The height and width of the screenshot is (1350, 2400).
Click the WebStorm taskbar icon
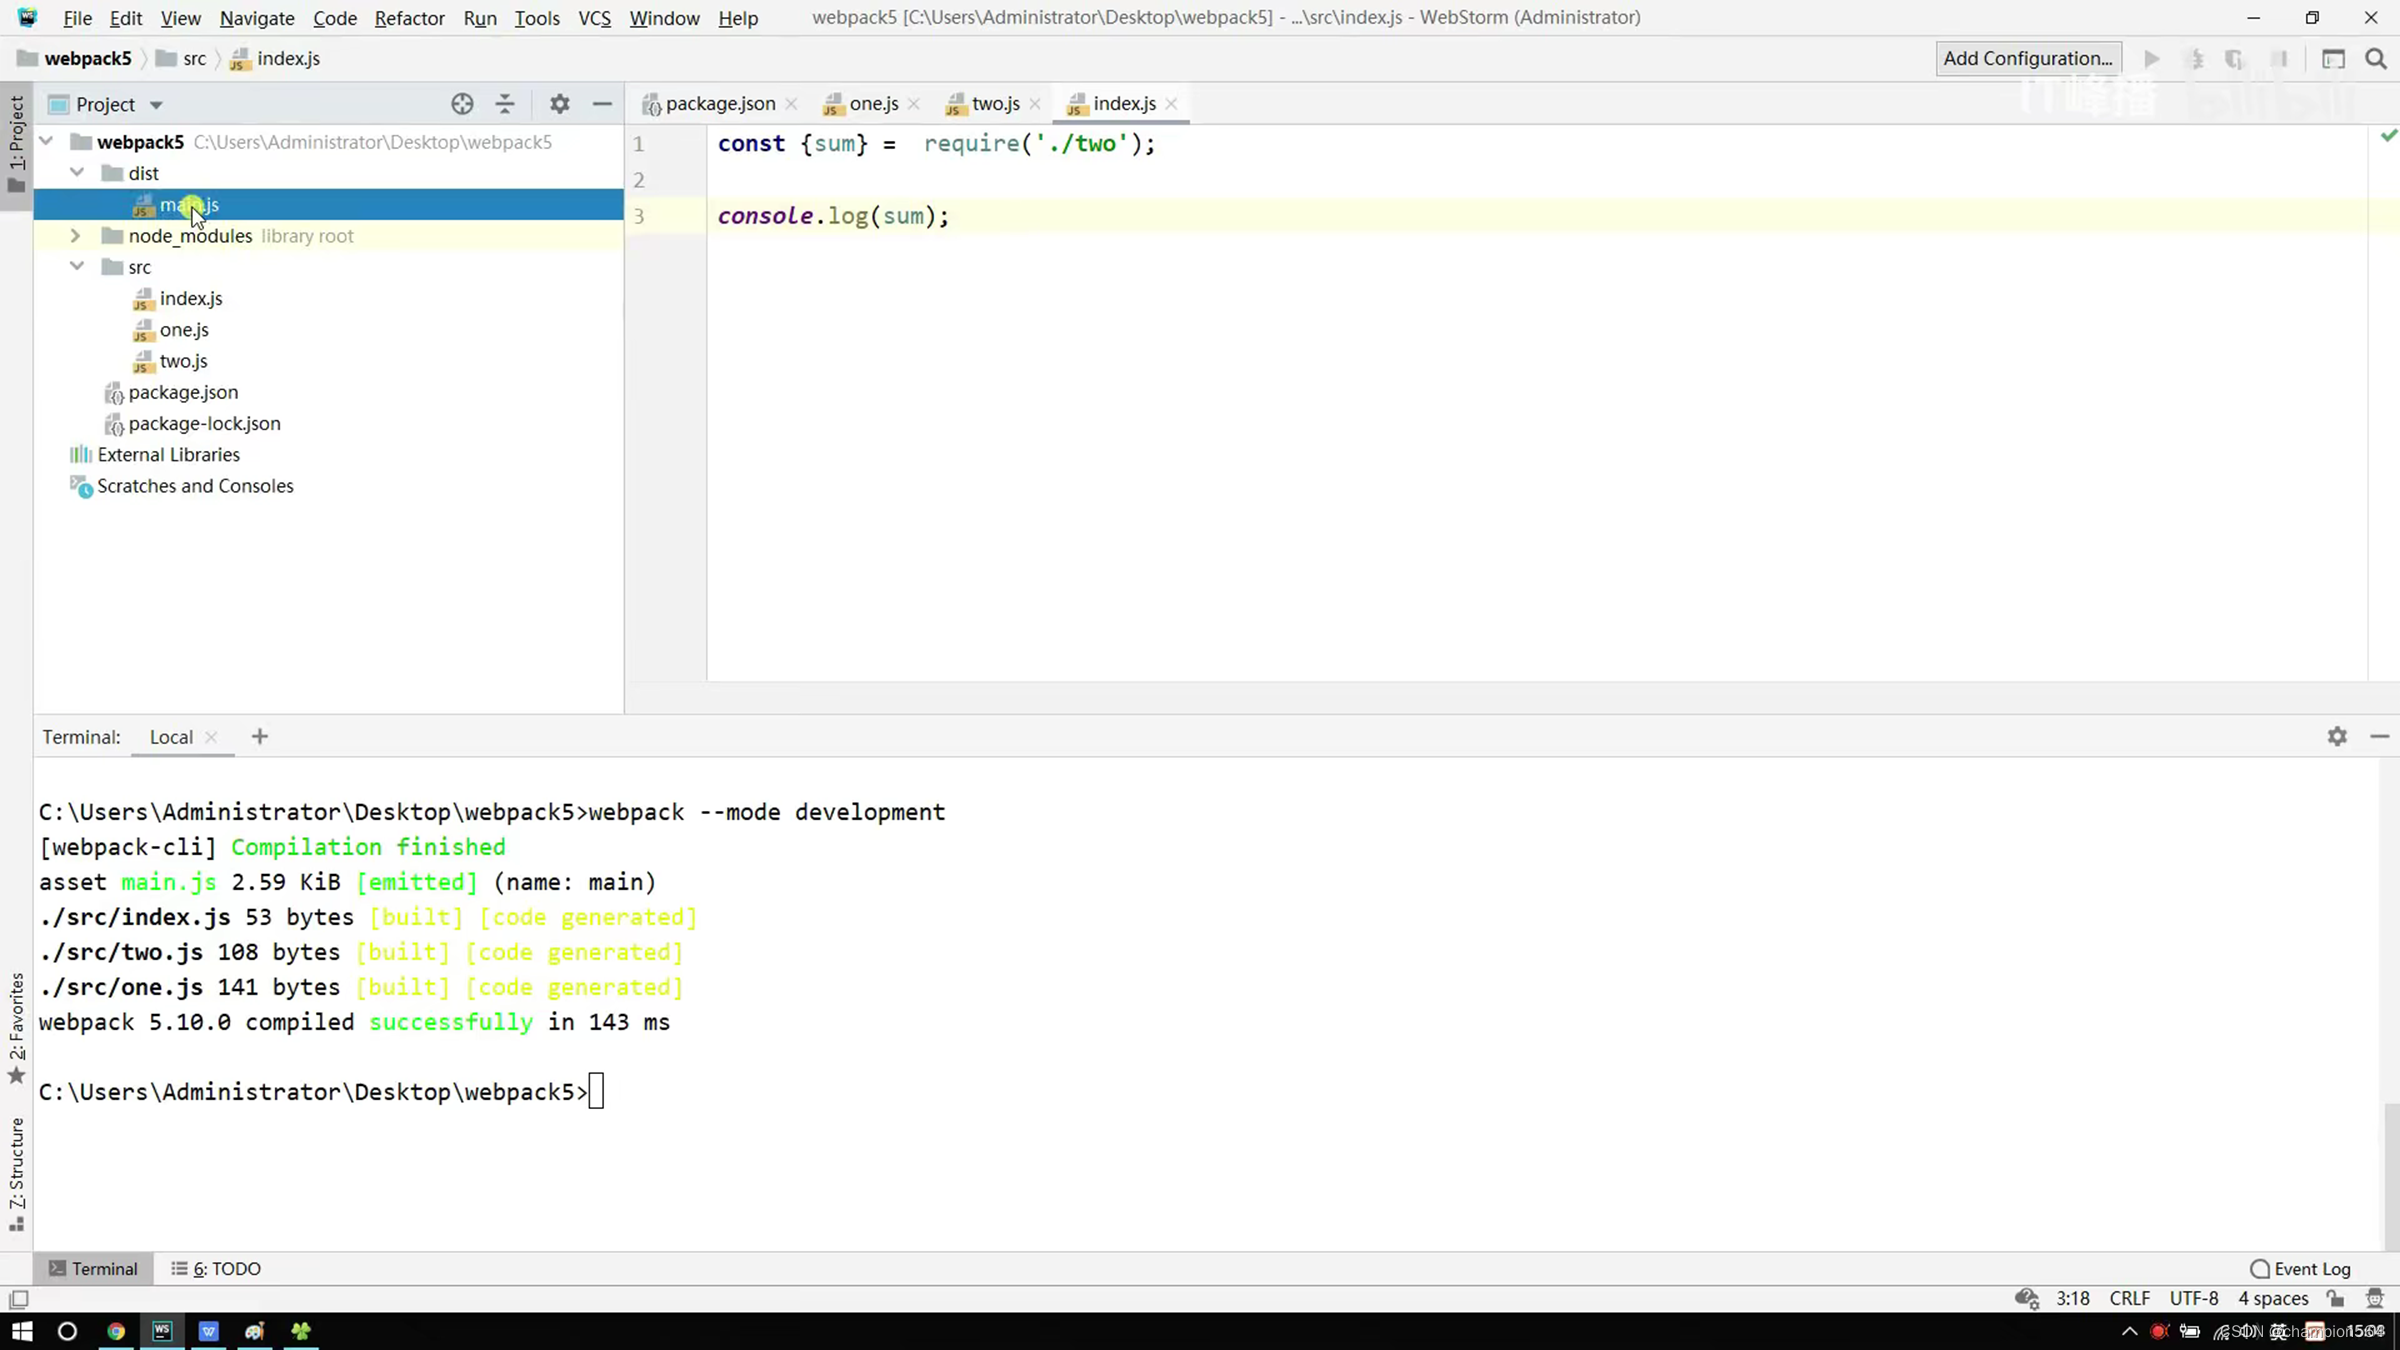tap(162, 1331)
